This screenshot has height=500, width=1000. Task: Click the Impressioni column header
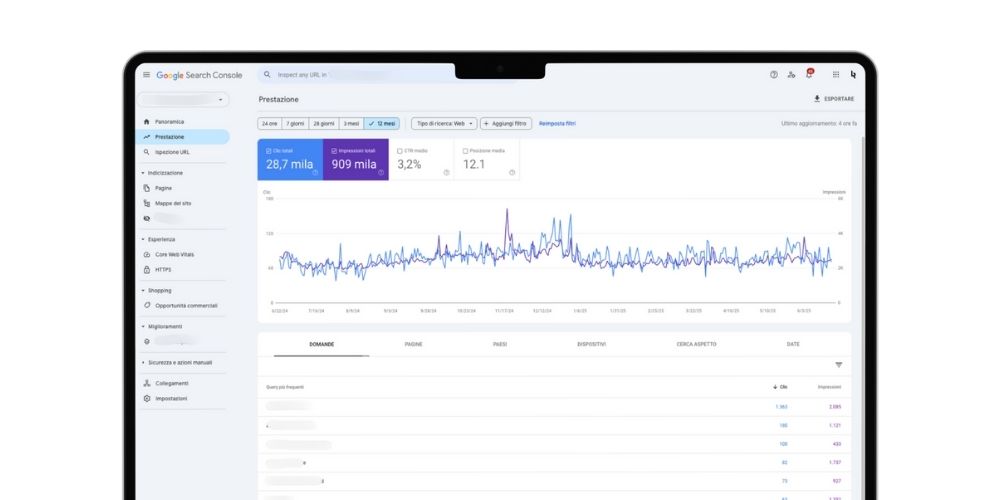coord(829,387)
